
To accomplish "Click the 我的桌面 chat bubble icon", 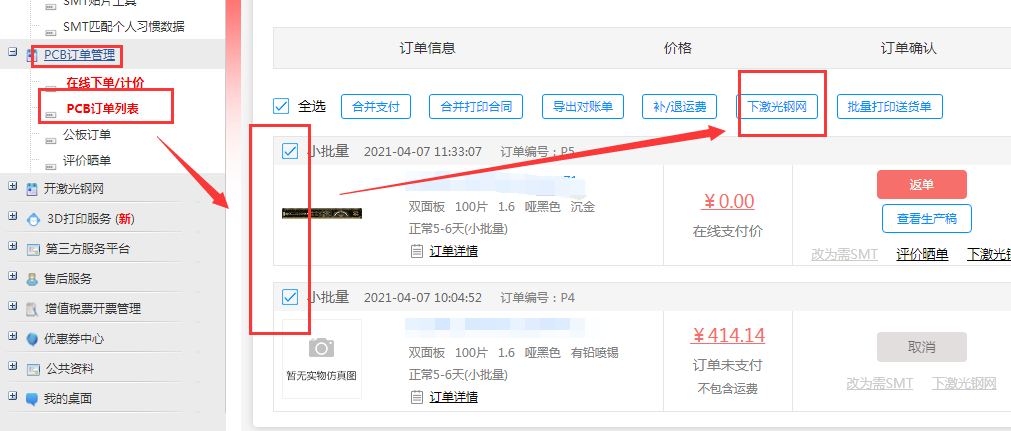I will 33,399.
